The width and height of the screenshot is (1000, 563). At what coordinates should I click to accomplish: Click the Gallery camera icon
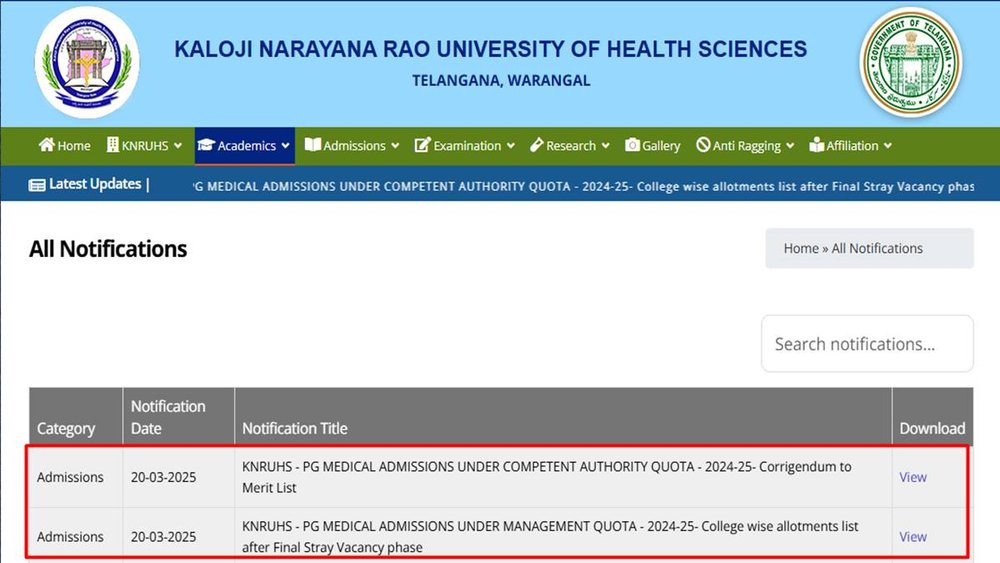[632, 145]
